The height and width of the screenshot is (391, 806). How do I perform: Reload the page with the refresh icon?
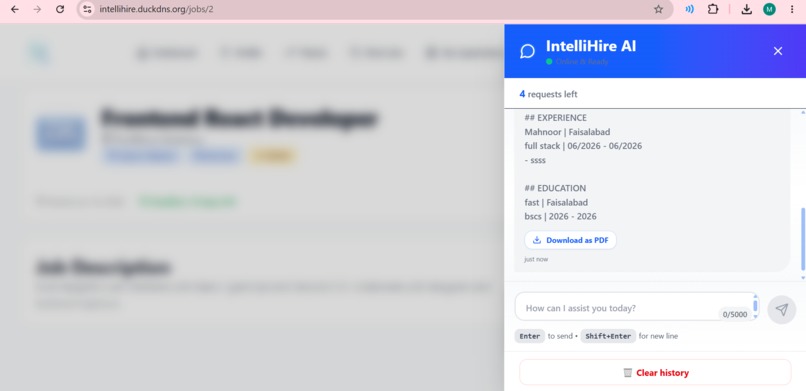pos(60,9)
